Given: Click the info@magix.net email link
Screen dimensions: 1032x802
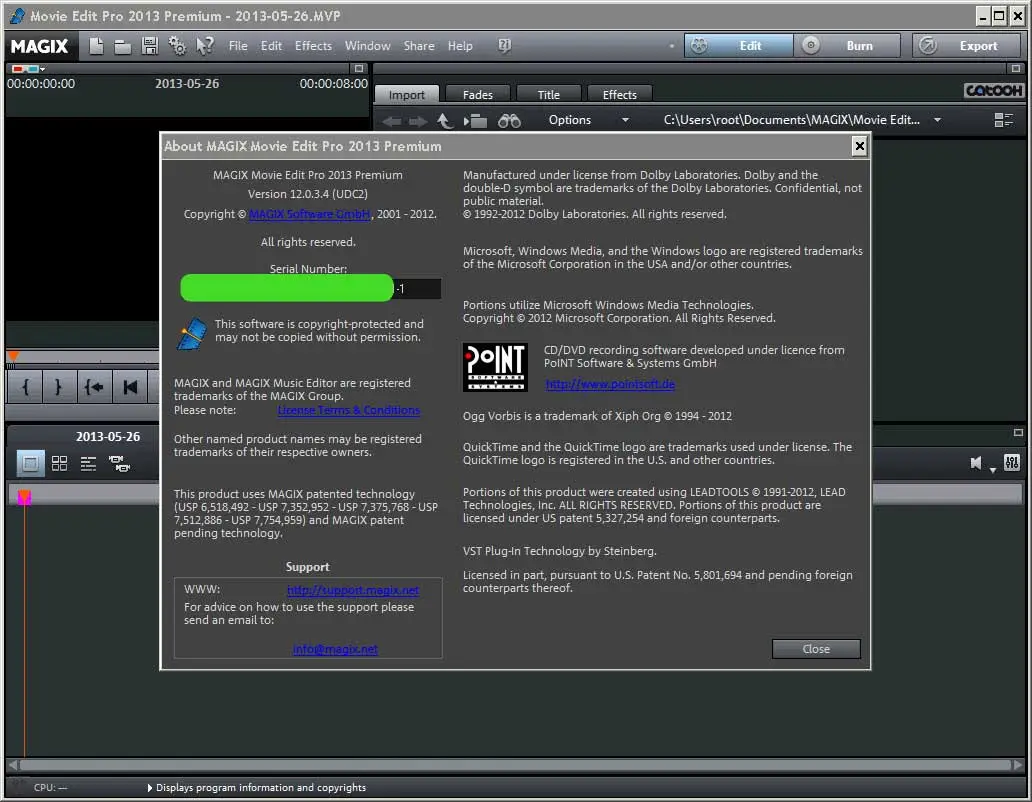Looking at the screenshot, I should [x=335, y=649].
